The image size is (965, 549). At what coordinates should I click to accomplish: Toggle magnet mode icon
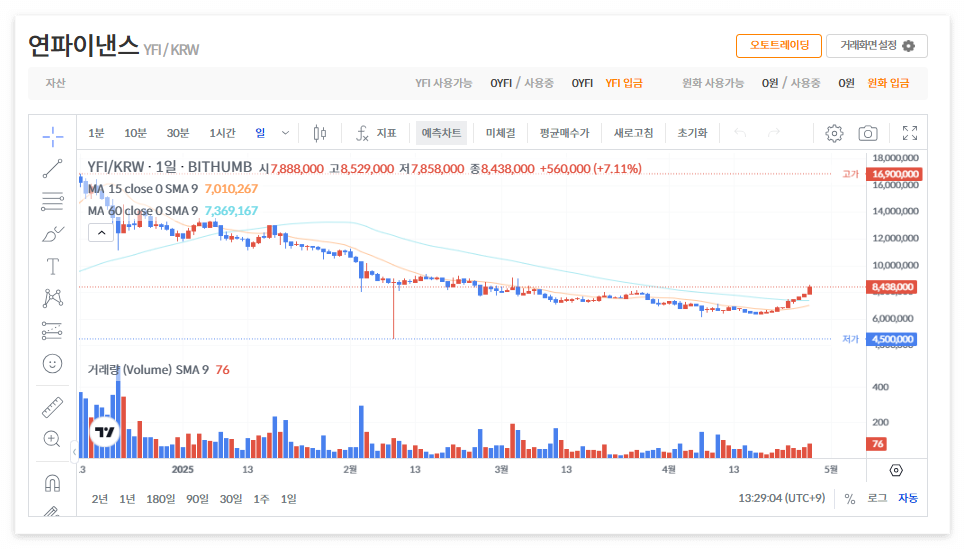click(x=53, y=483)
